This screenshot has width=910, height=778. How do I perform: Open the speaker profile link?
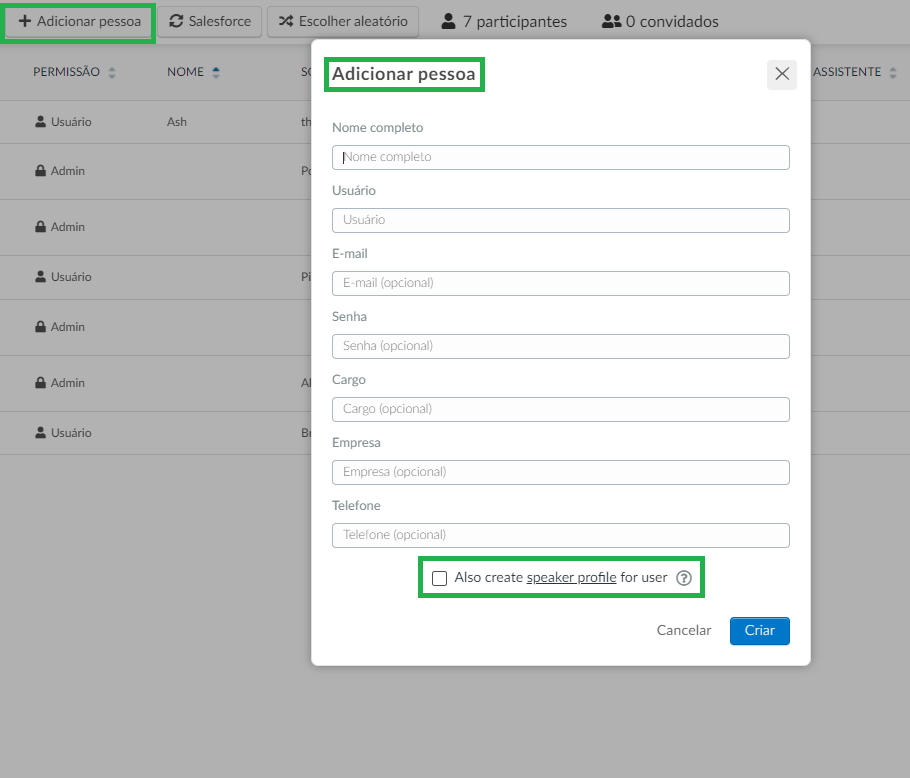point(571,577)
